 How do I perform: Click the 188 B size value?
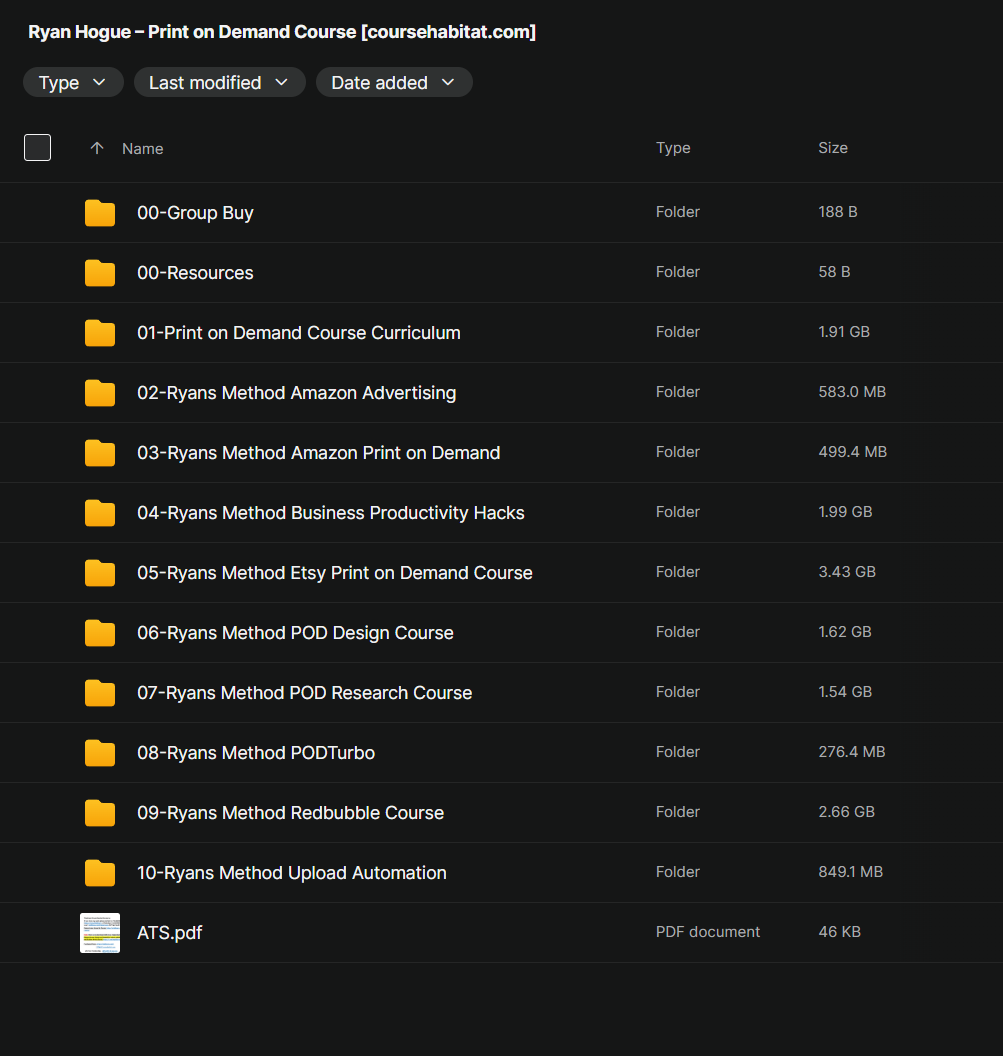click(838, 211)
